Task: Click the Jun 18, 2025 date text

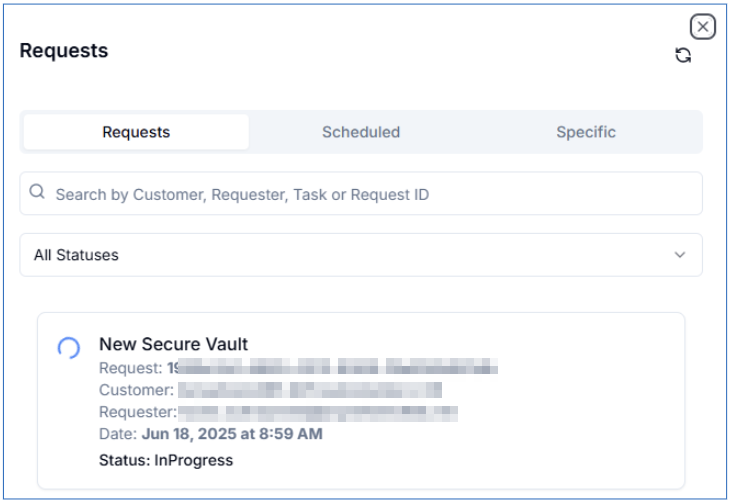Action: pyautogui.click(x=232, y=434)
